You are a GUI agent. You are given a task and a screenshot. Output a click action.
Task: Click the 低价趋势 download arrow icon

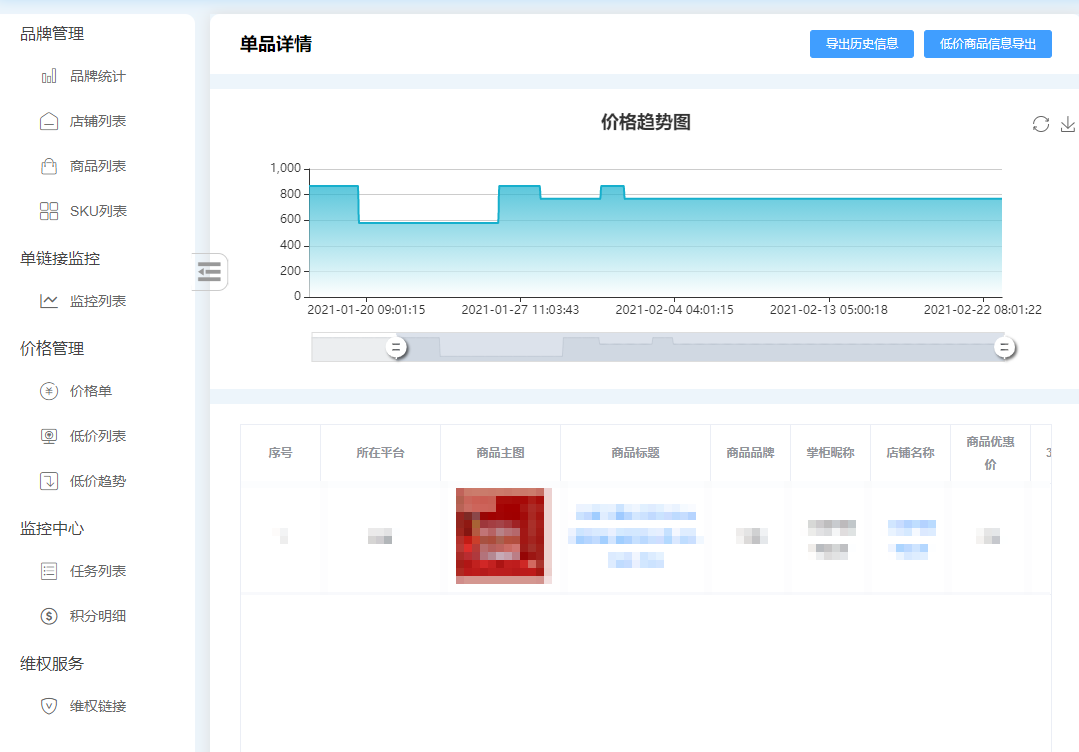(x=48, y=481)
